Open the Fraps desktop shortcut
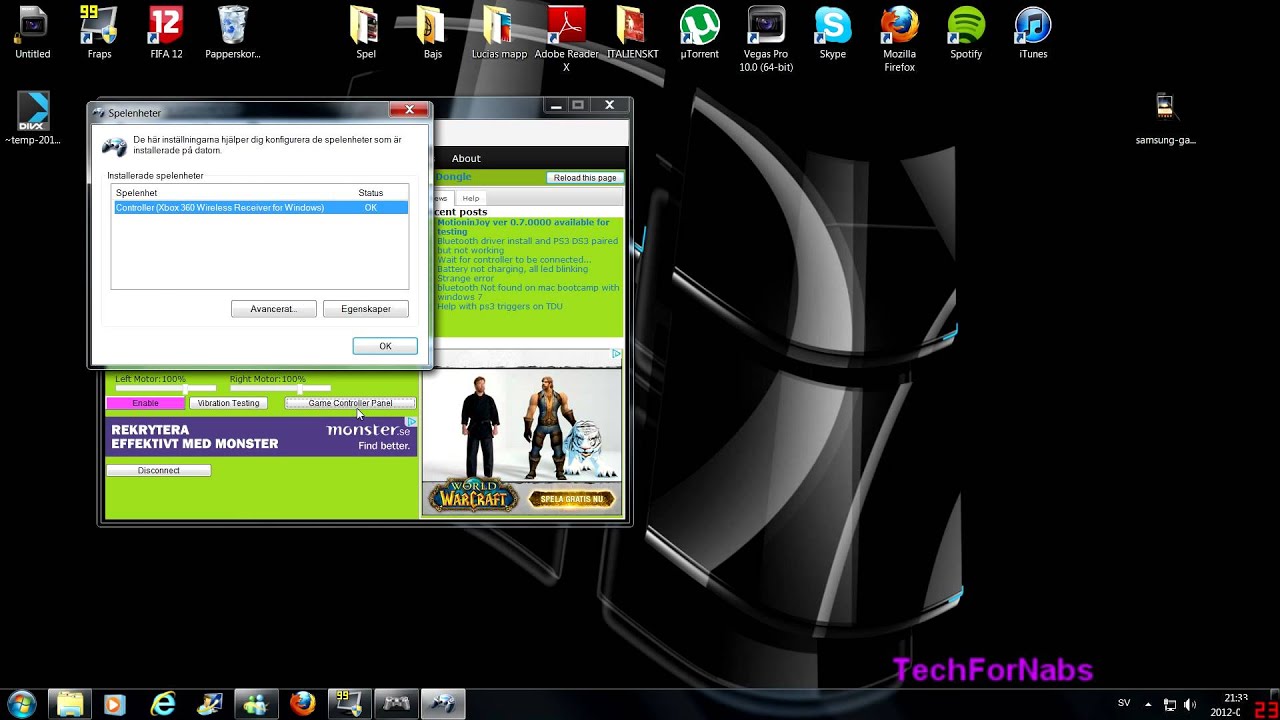Viewport: 1280px width, 720px height. [99, 30]
